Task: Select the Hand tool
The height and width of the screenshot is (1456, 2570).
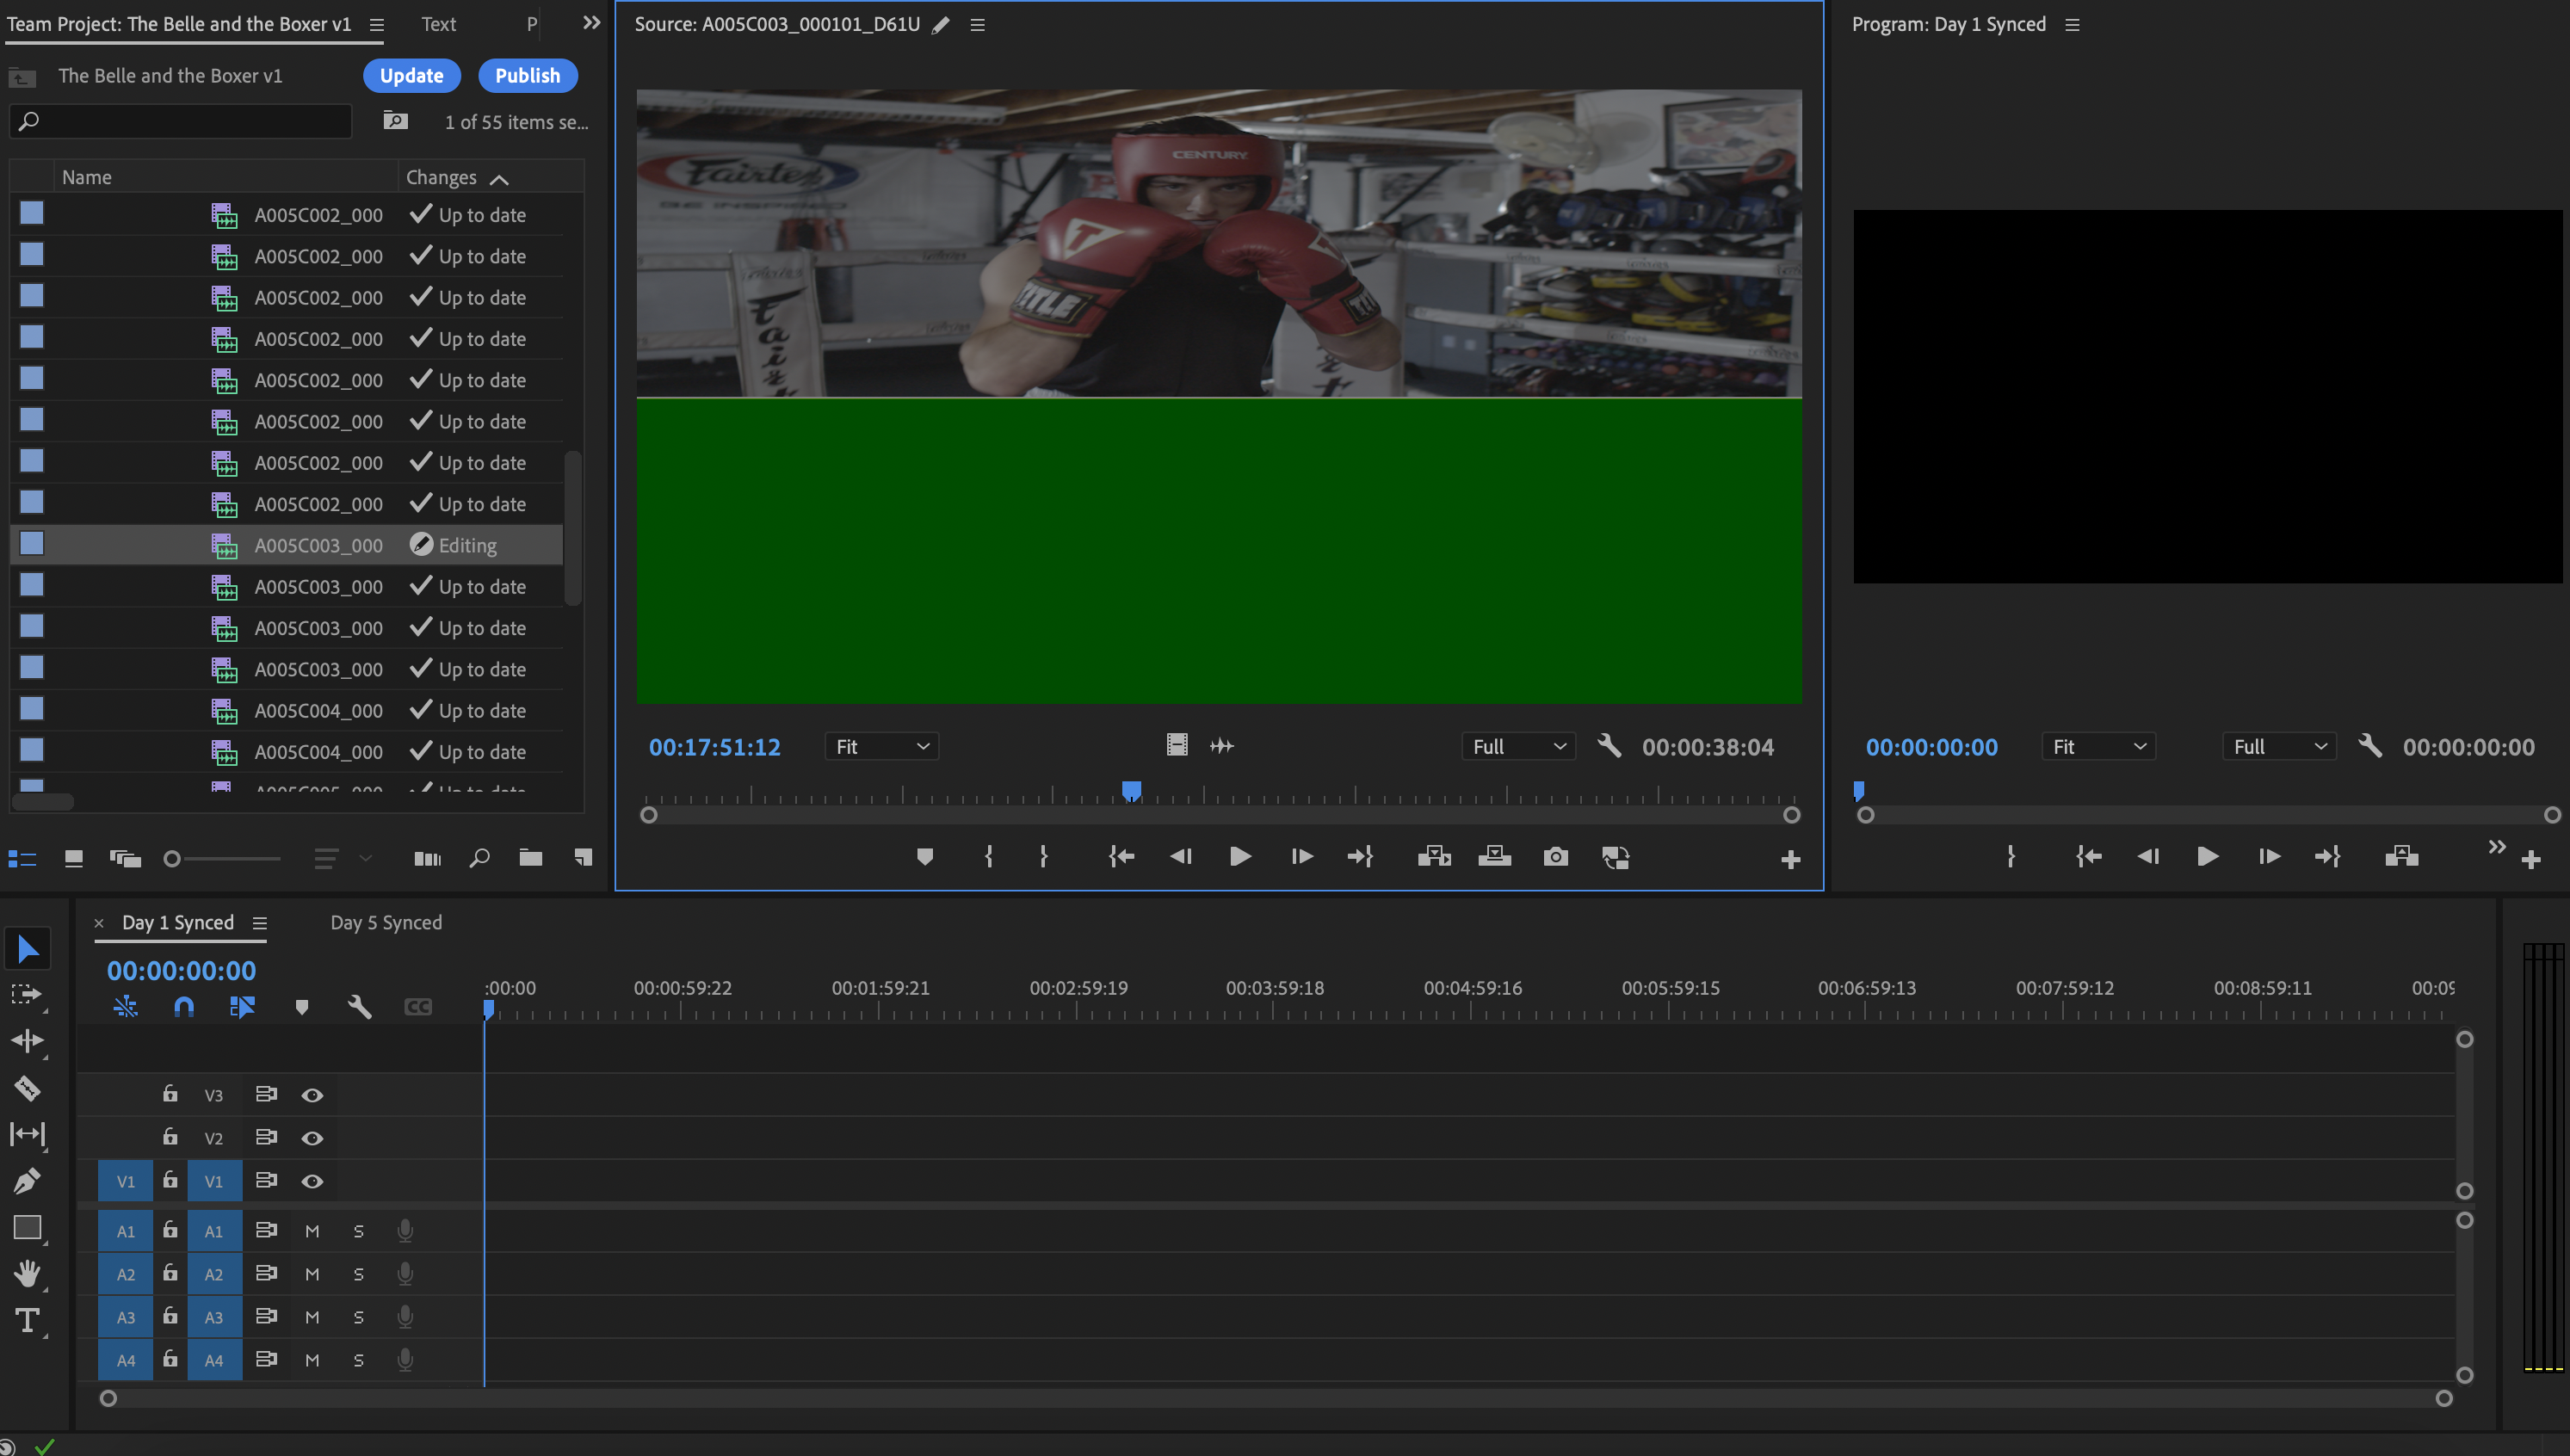Action: click(x=28, y=1273)
